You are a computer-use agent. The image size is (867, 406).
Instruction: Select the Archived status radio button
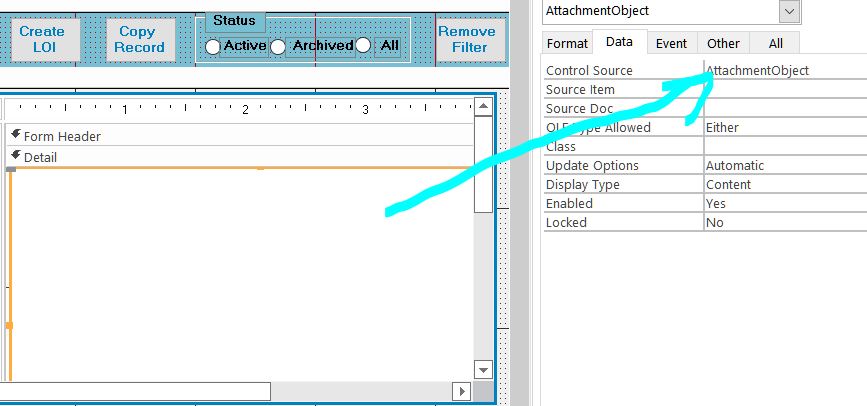[x=278, y=47]
